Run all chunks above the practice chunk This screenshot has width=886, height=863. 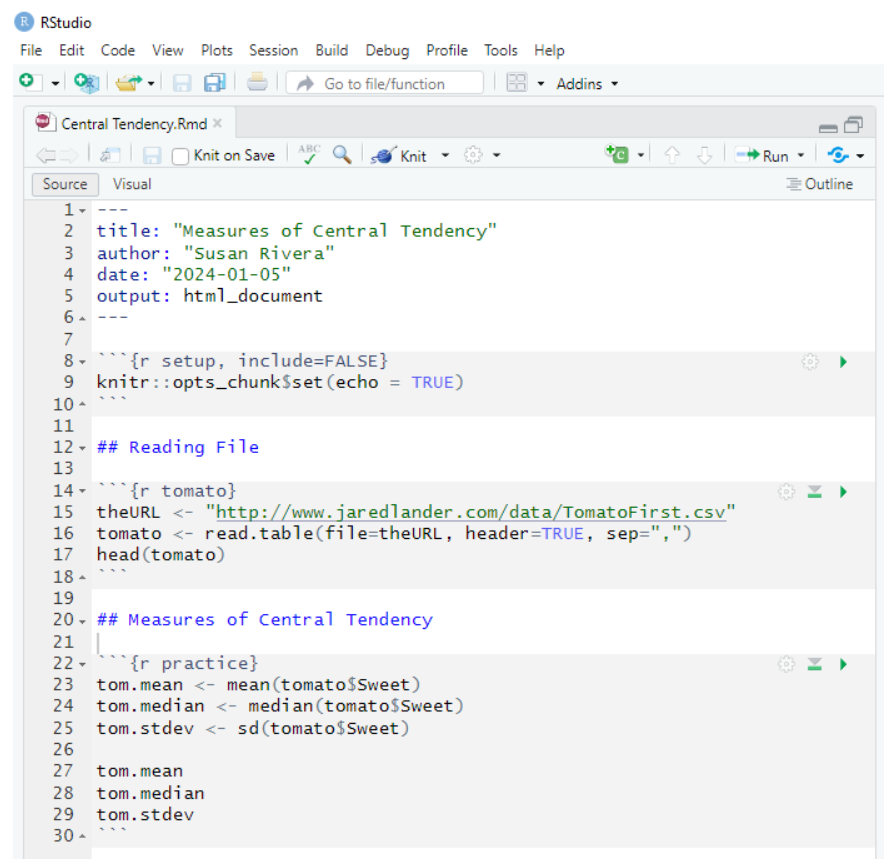click(814, 662)
